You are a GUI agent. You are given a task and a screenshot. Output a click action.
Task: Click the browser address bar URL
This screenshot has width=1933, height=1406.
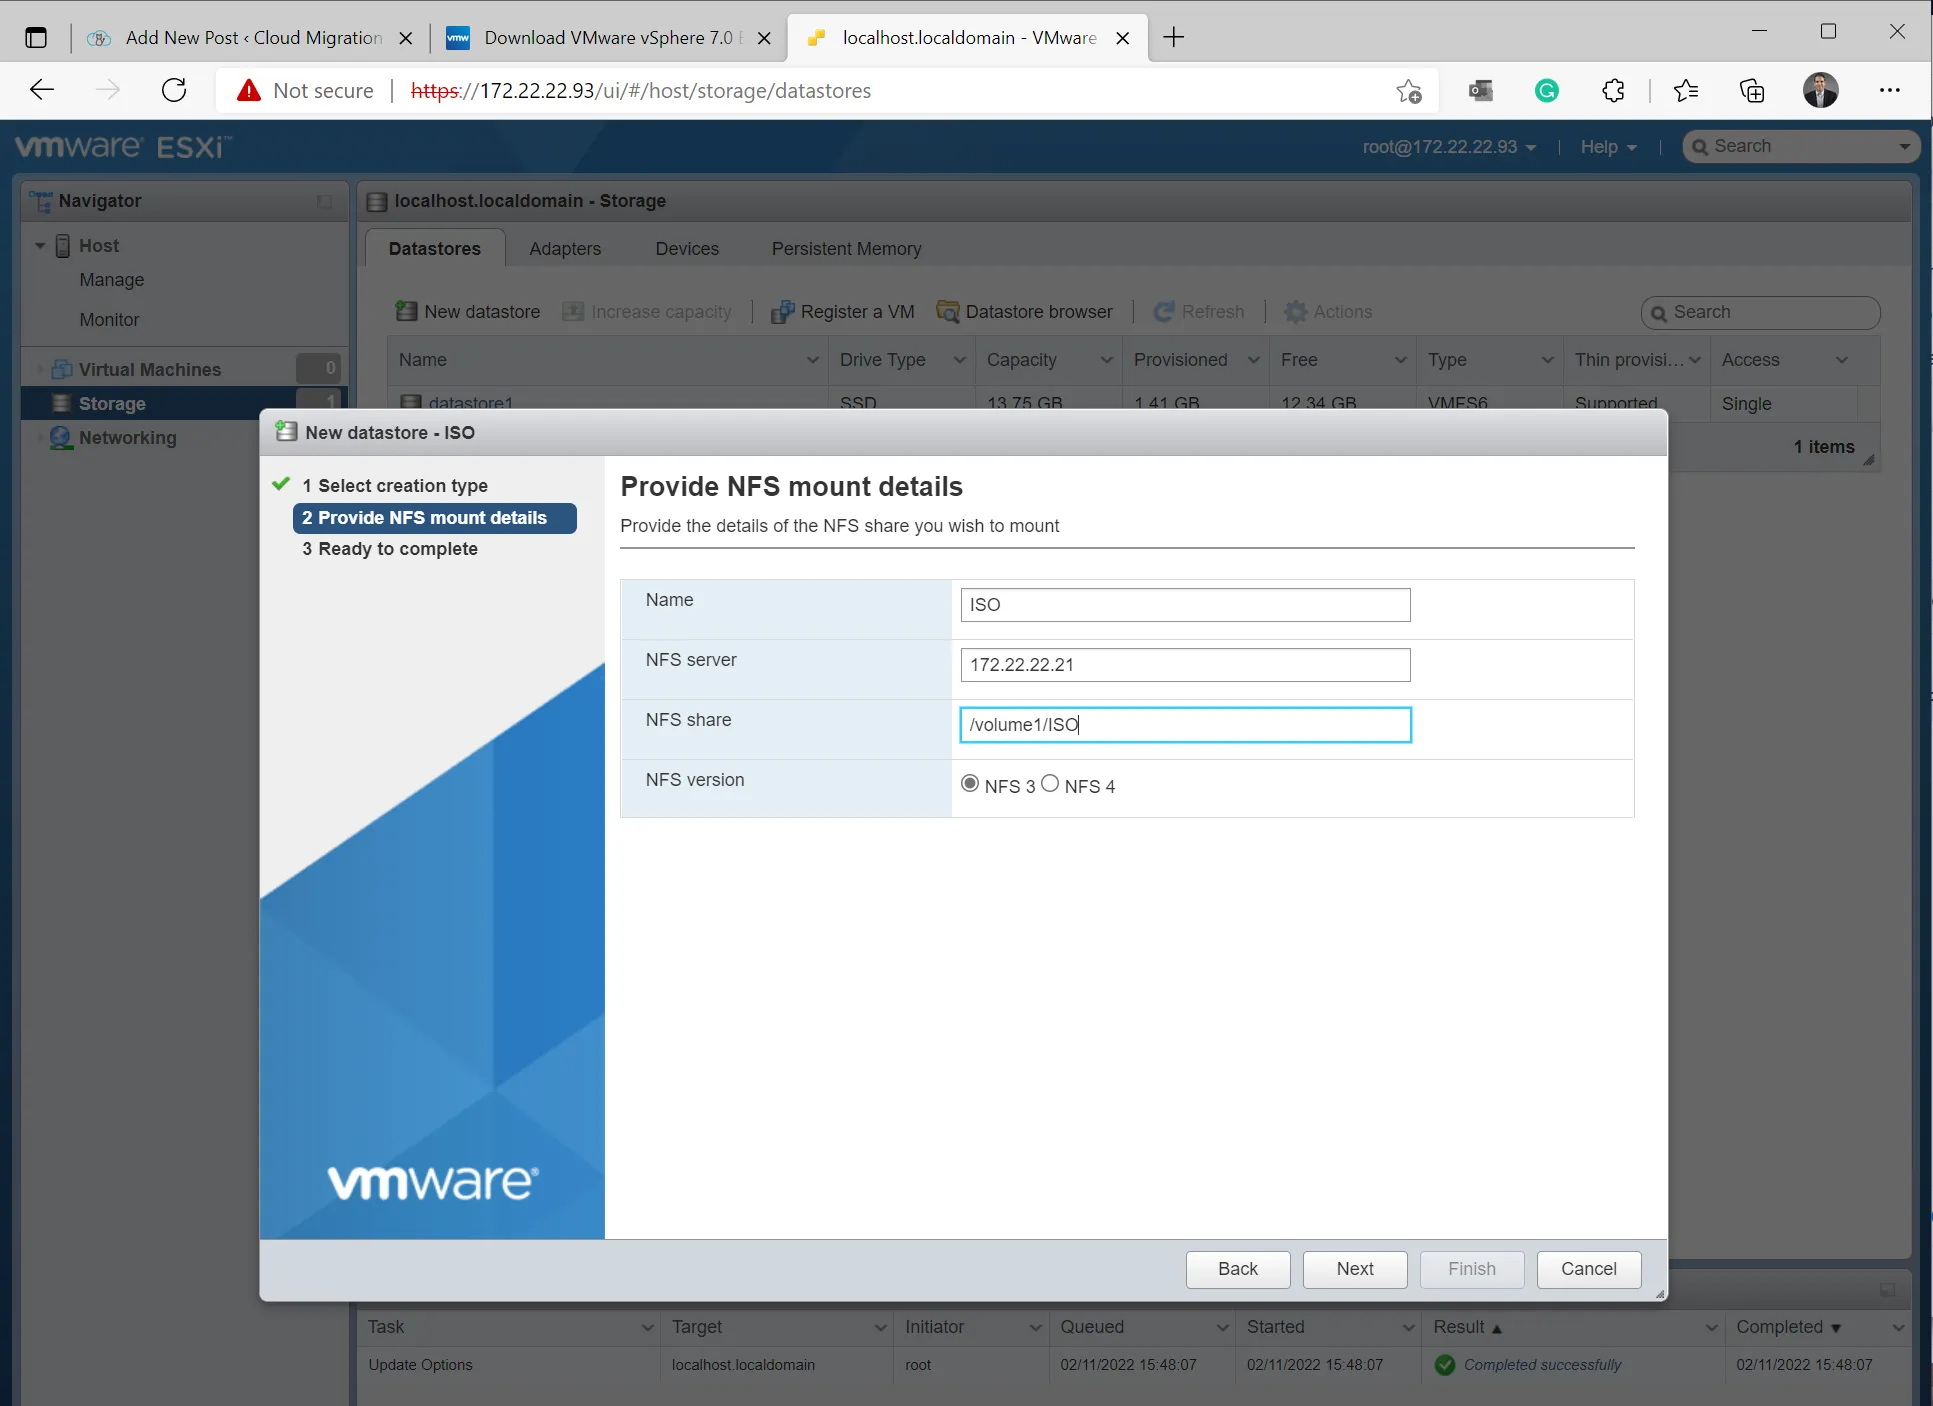[641, 91]
